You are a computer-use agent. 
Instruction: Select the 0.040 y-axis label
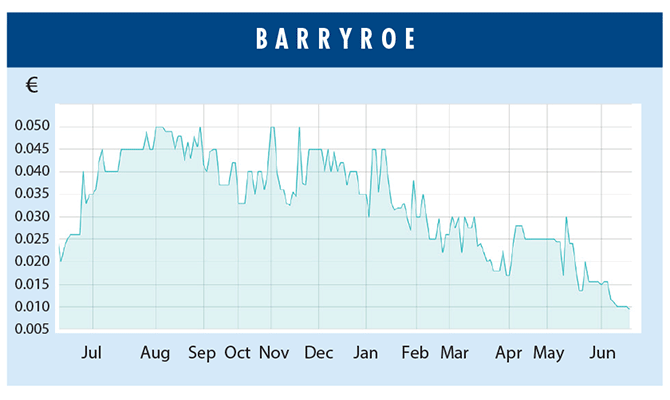point(32,171)
